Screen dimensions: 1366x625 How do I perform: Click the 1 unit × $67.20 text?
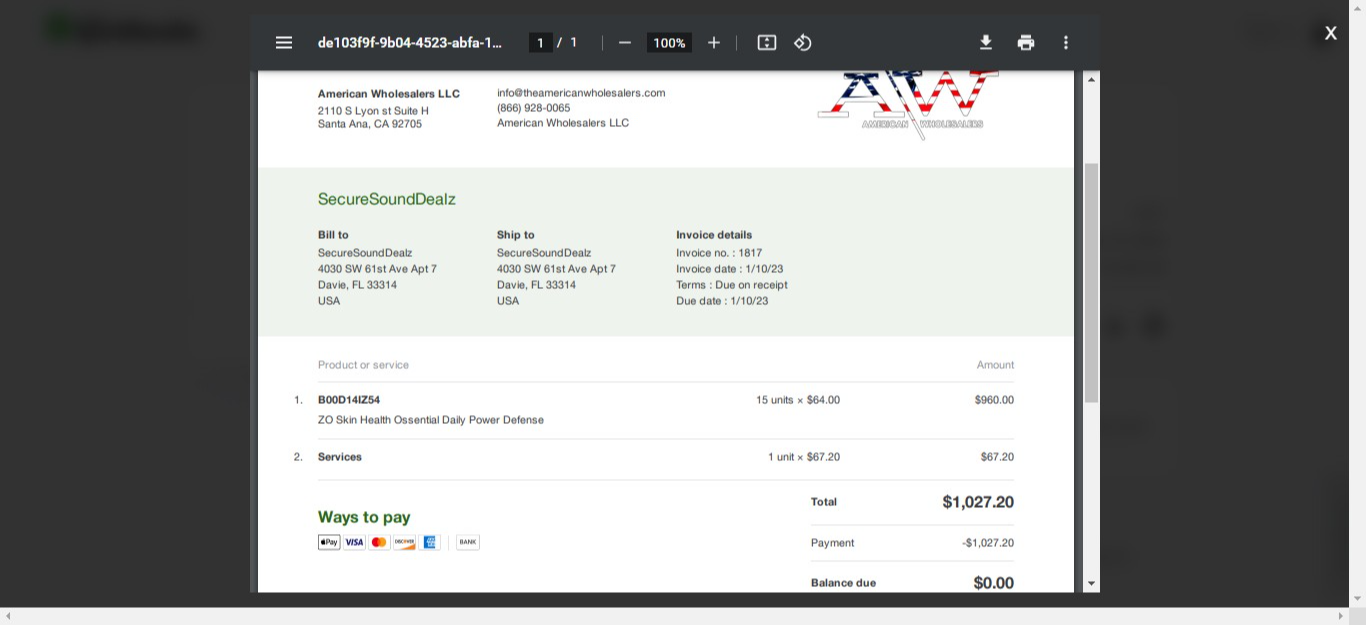[x=804, y=457]
